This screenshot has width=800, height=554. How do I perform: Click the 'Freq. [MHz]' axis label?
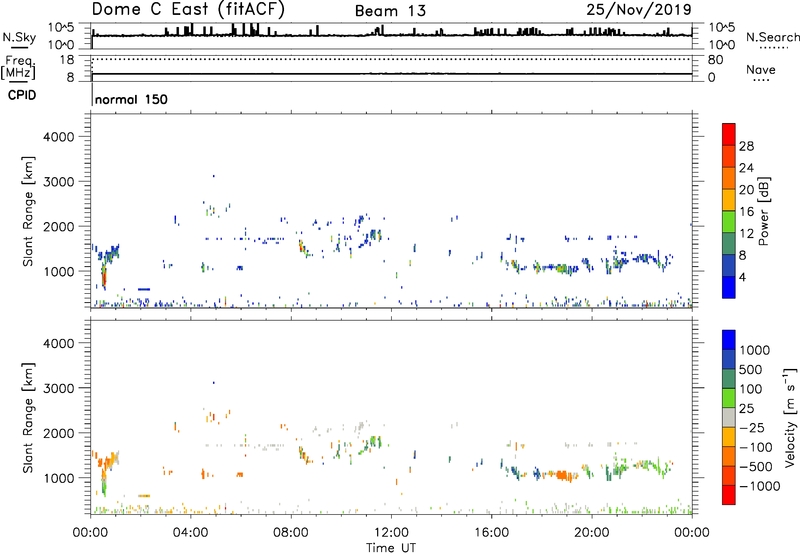coord(20,67)
